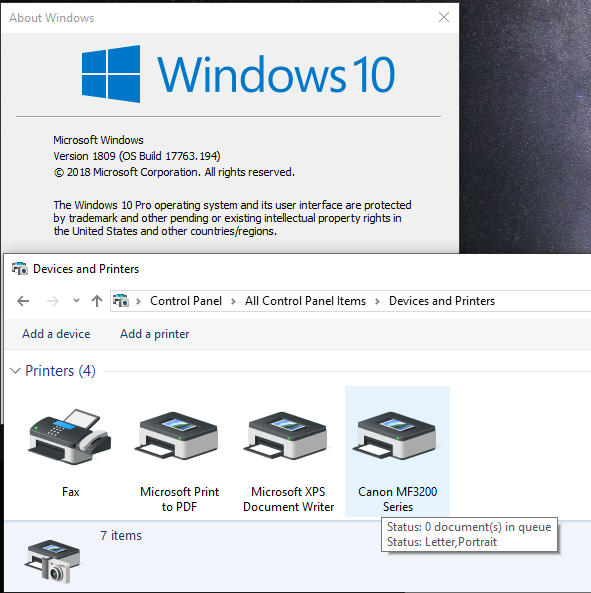Click the Devices and Printers window title
Viewport: 591px width, 593px height.
(x=86, y=269)
